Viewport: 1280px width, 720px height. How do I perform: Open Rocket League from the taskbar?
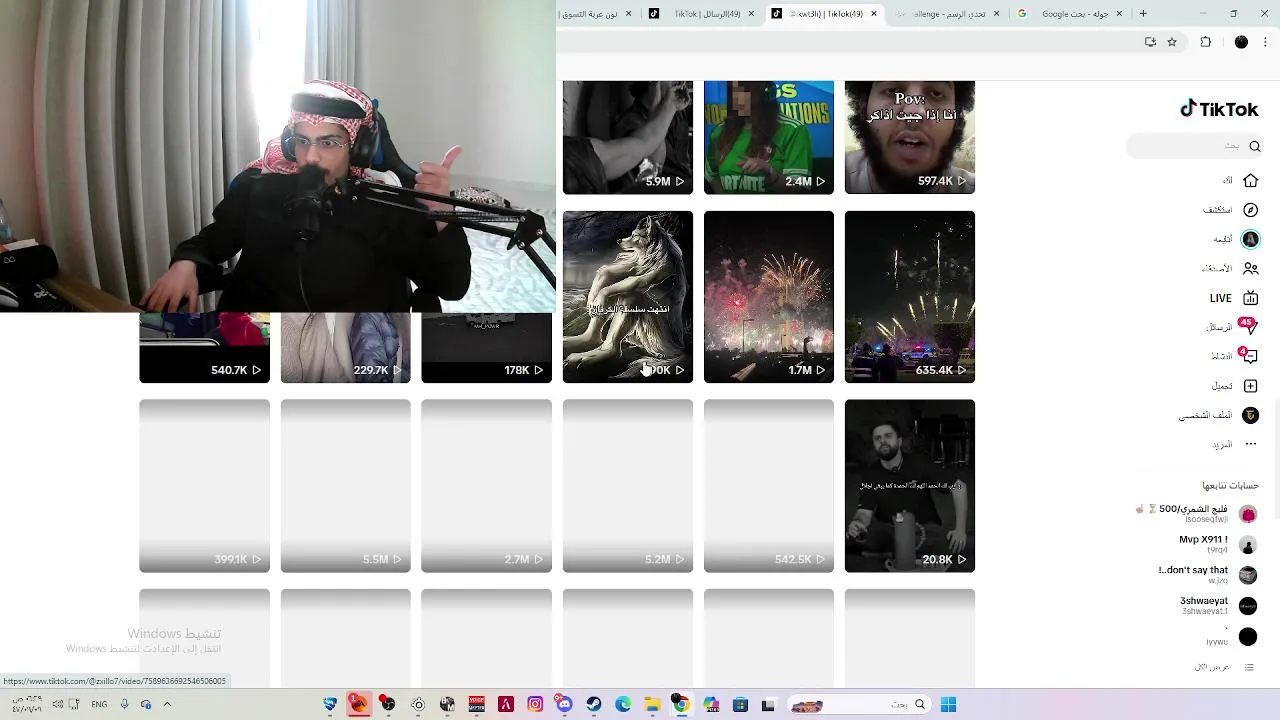330,705
